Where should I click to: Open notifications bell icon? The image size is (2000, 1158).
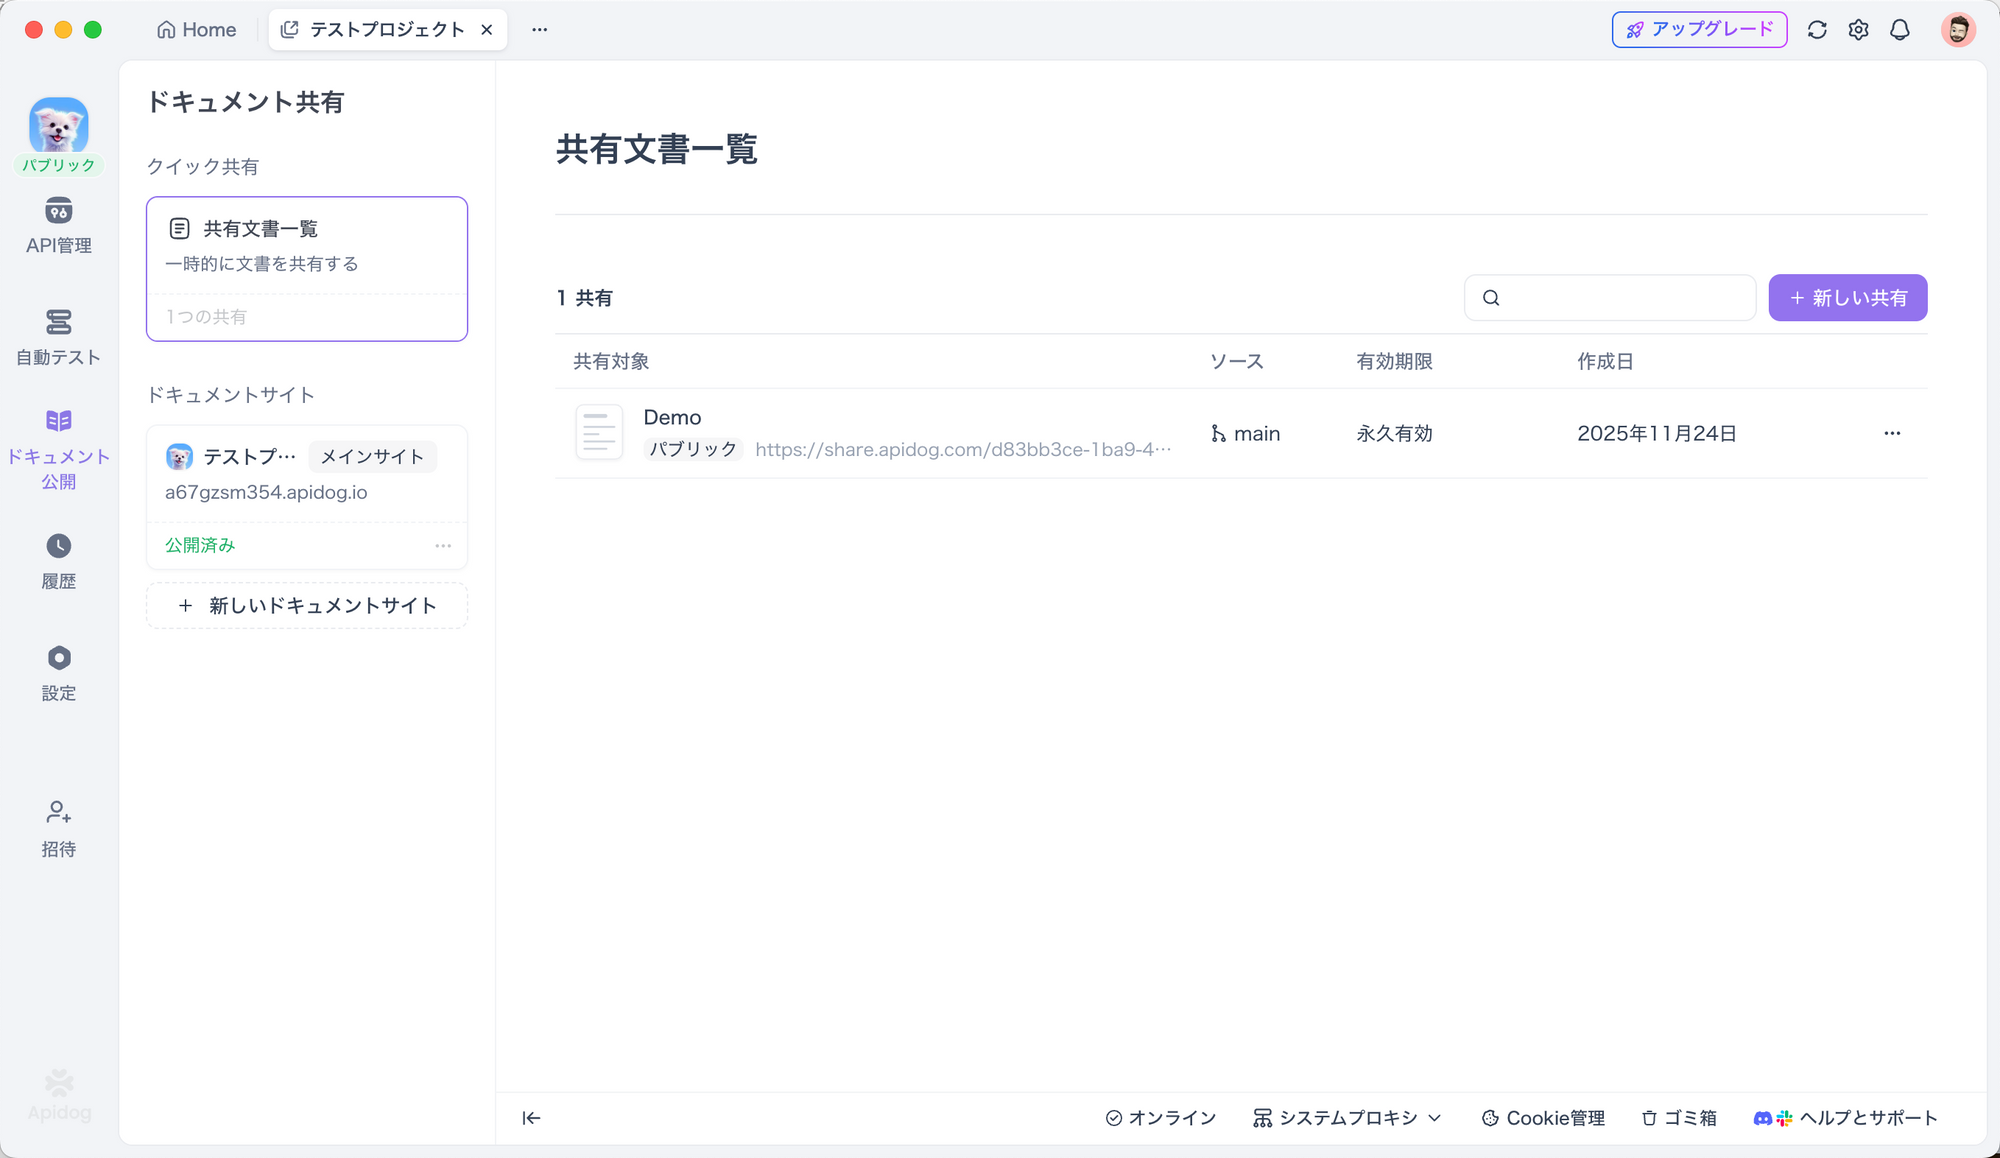1900,30
